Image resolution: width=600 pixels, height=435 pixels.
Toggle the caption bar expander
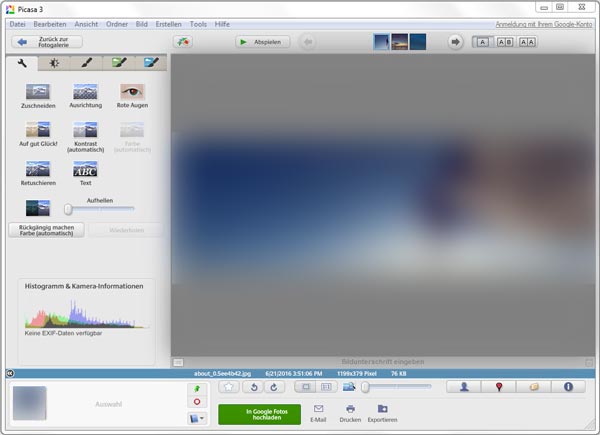[177, 361]
